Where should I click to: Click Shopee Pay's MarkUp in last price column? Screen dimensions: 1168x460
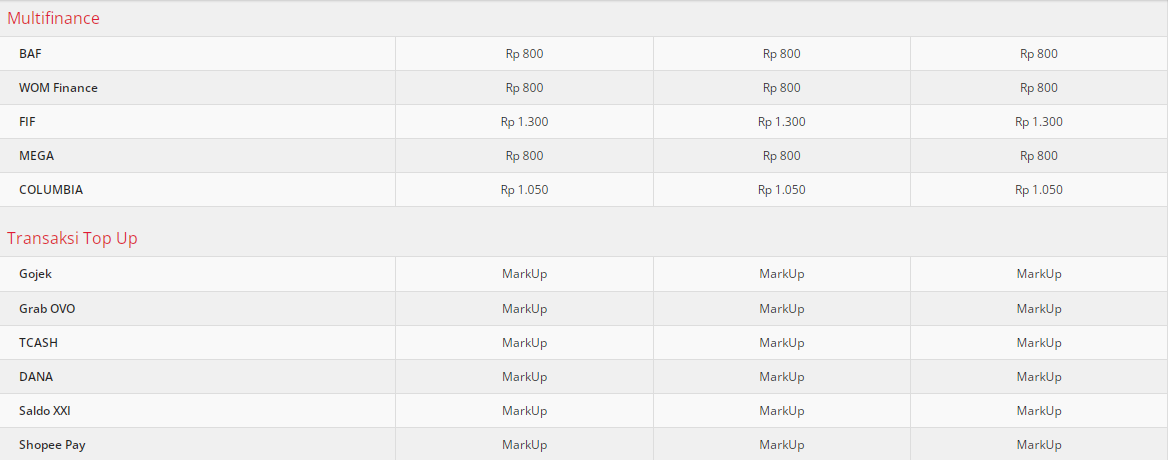(1039, 445)
